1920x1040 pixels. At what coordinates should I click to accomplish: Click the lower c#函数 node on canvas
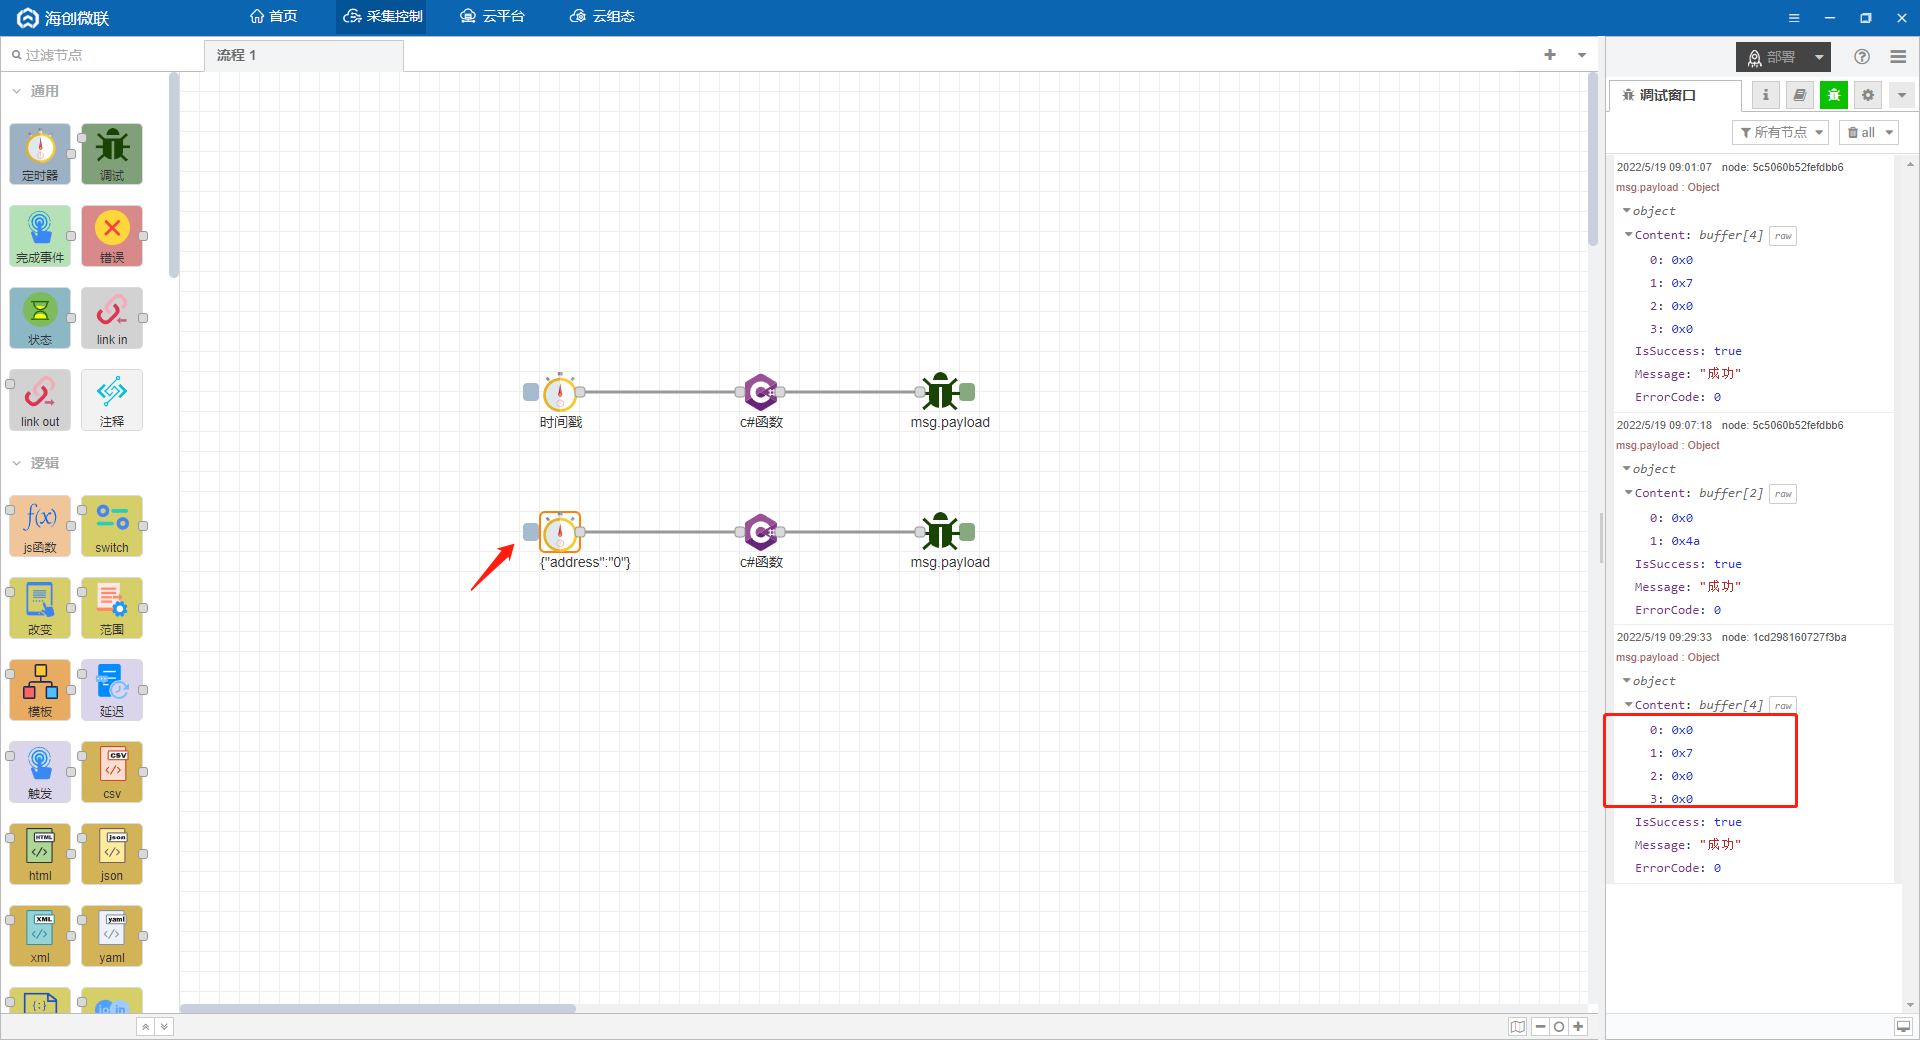[761, 532]
